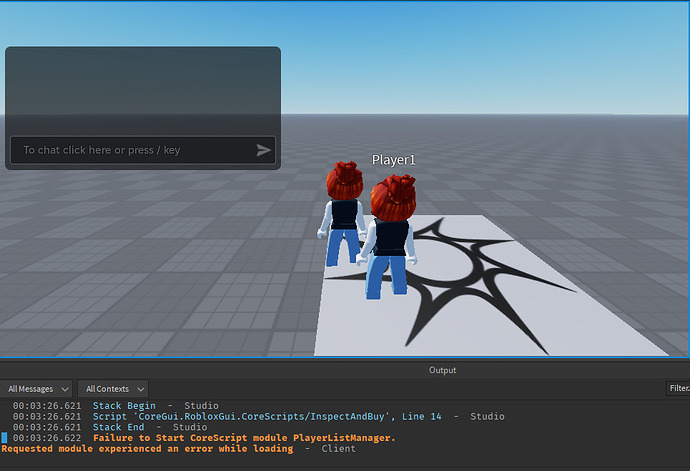The width and height of the screenshot is (690, 471).
Task: Click the blue marker beside the error line
Action: pos(4,438)
